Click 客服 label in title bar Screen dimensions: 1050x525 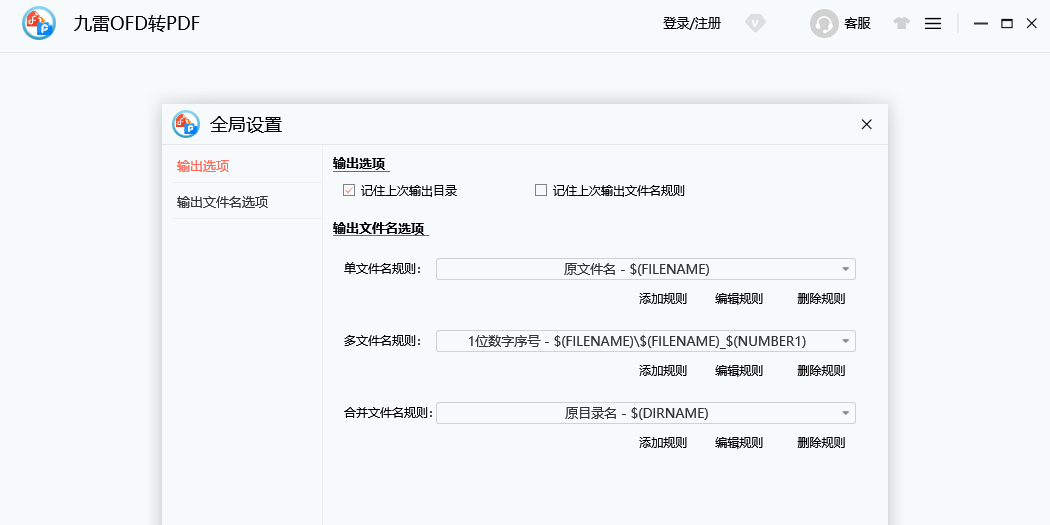(x=857, y=24)
